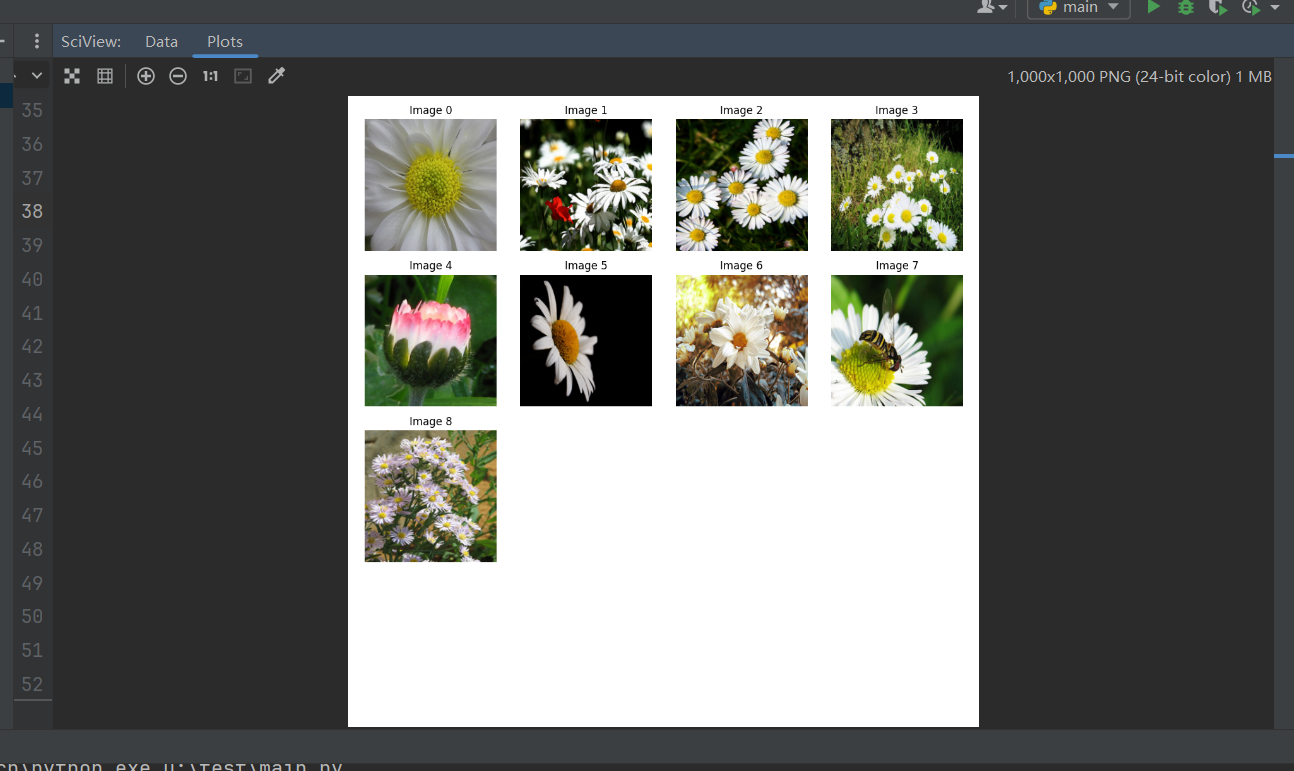
Task: Click the Image 5 daisy on black background
Action: pos(586,341)
